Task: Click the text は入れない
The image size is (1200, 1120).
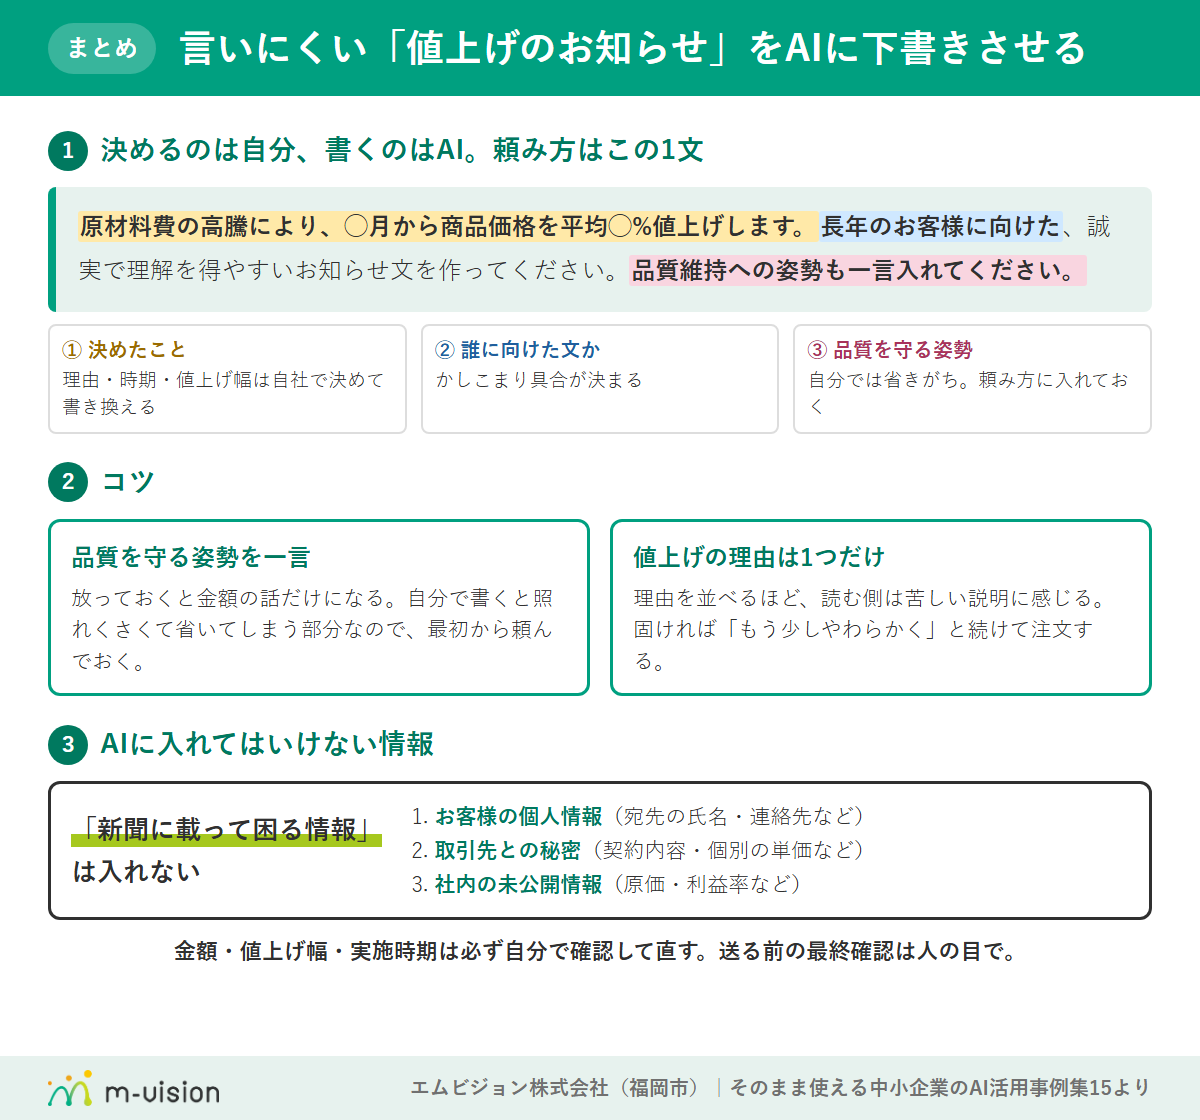Action: 136,872
